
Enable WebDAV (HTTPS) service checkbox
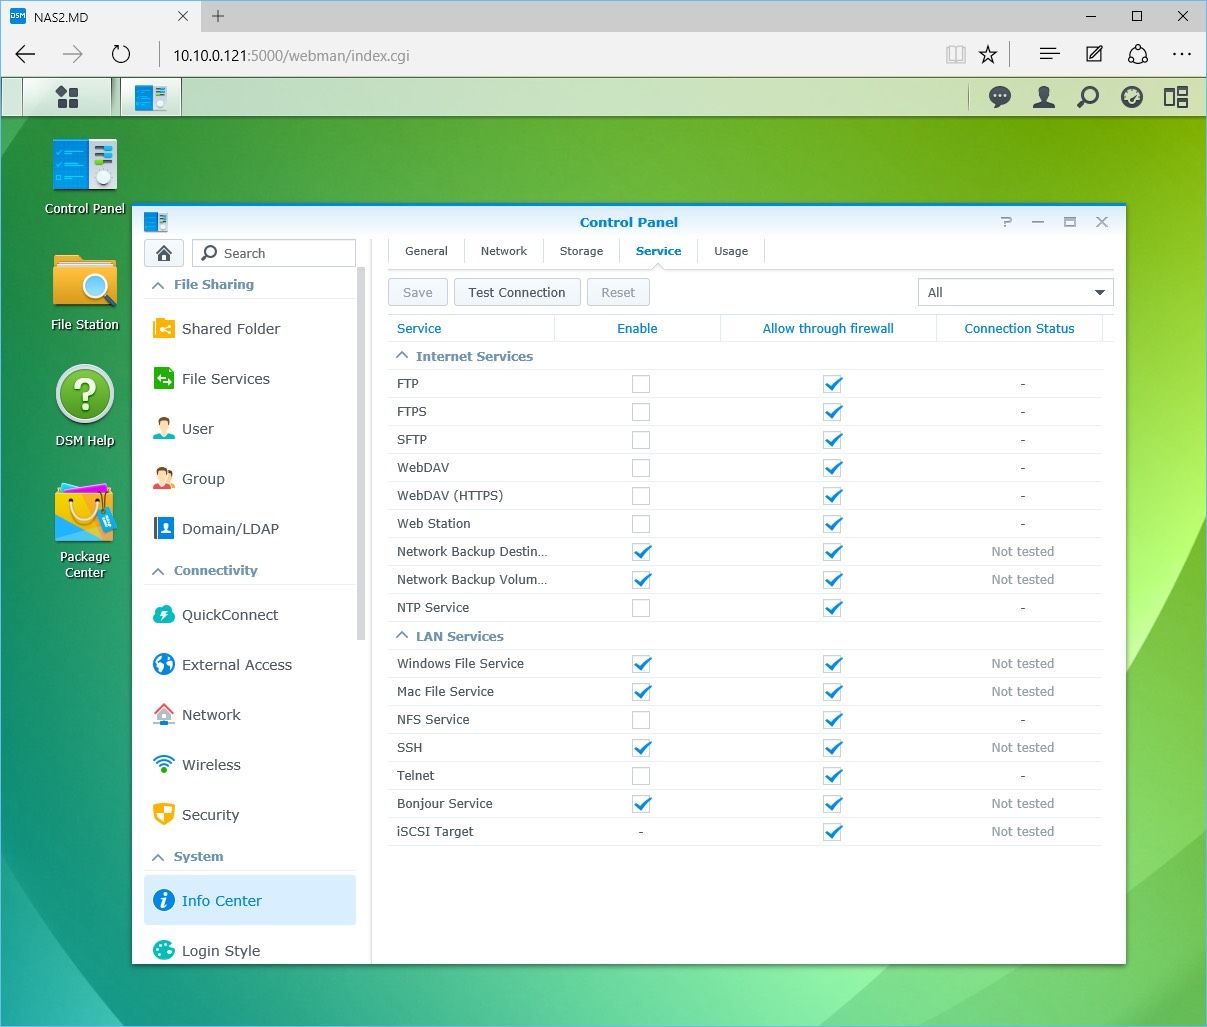click(x=641, y=496)
